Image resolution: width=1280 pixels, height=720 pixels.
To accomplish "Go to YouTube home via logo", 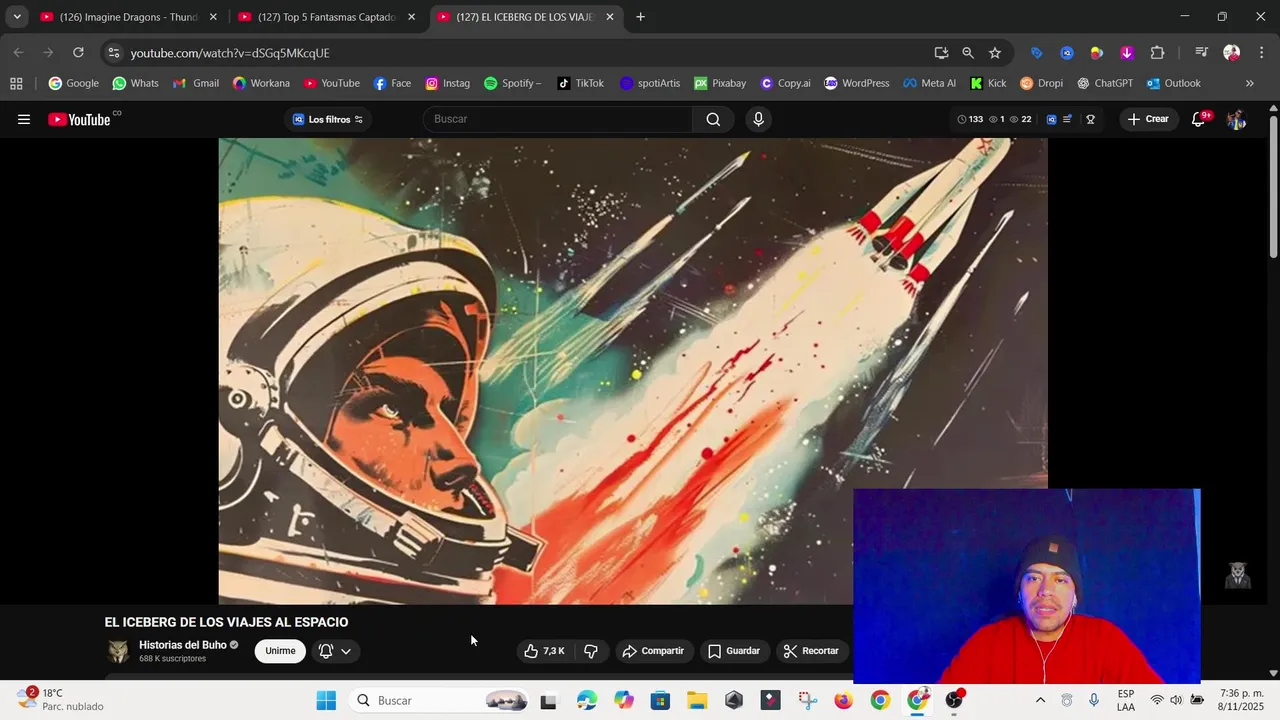I will [x=79, y=119].
